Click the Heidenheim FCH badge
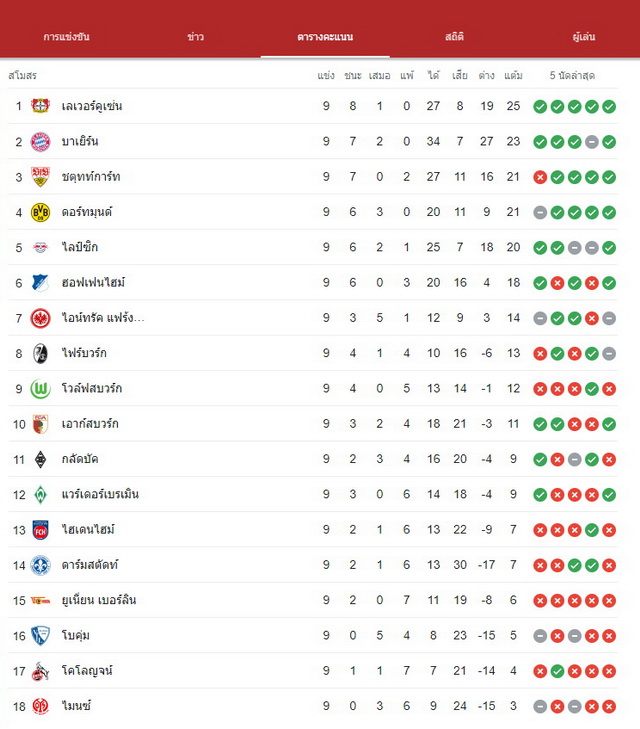The height and width of the screenshot is (729, 640). (40, 530)
